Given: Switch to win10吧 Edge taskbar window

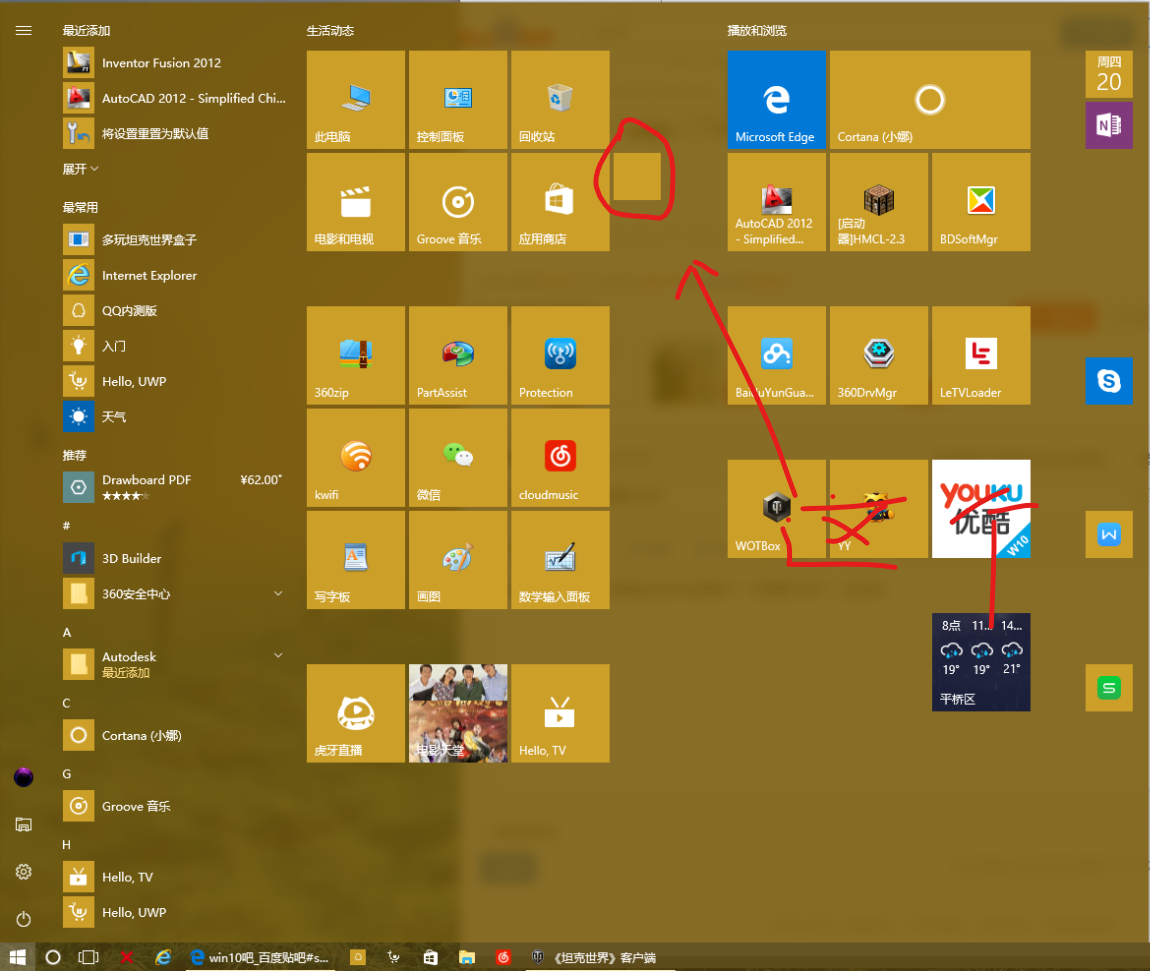Looking at the screenshot, I should click(x=262, y=957).
